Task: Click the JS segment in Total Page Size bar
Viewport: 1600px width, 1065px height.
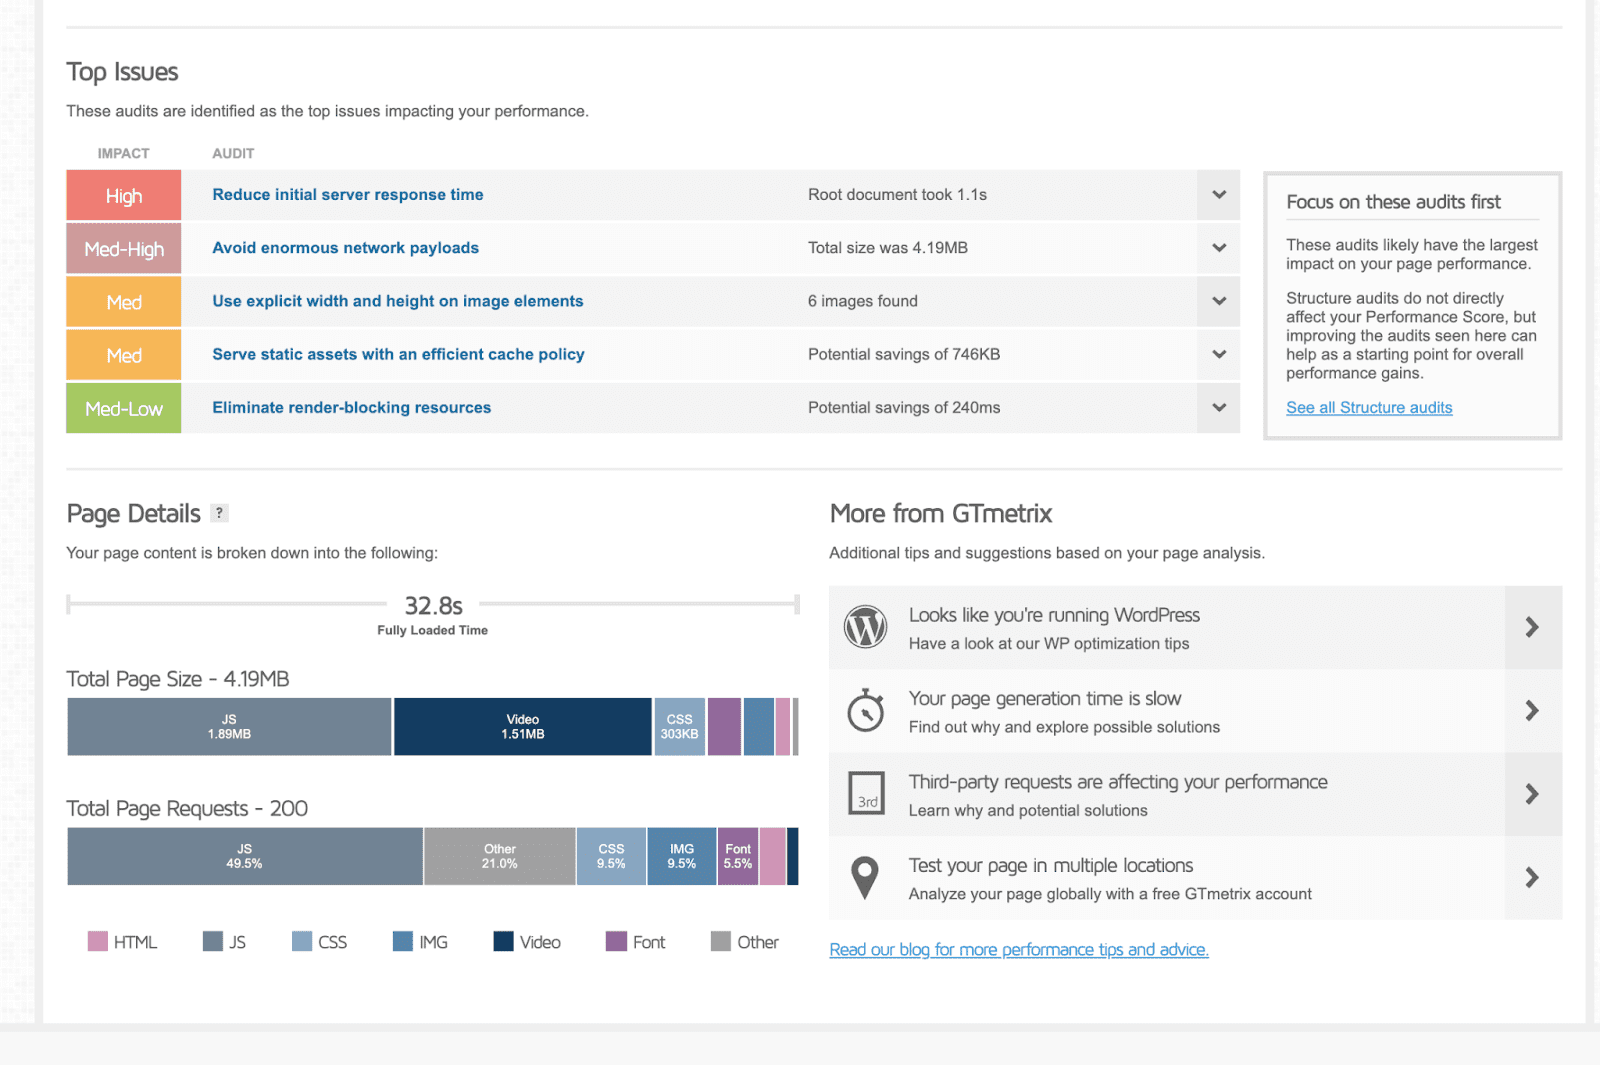Action: pyautogui.click(x=228, y=727)
